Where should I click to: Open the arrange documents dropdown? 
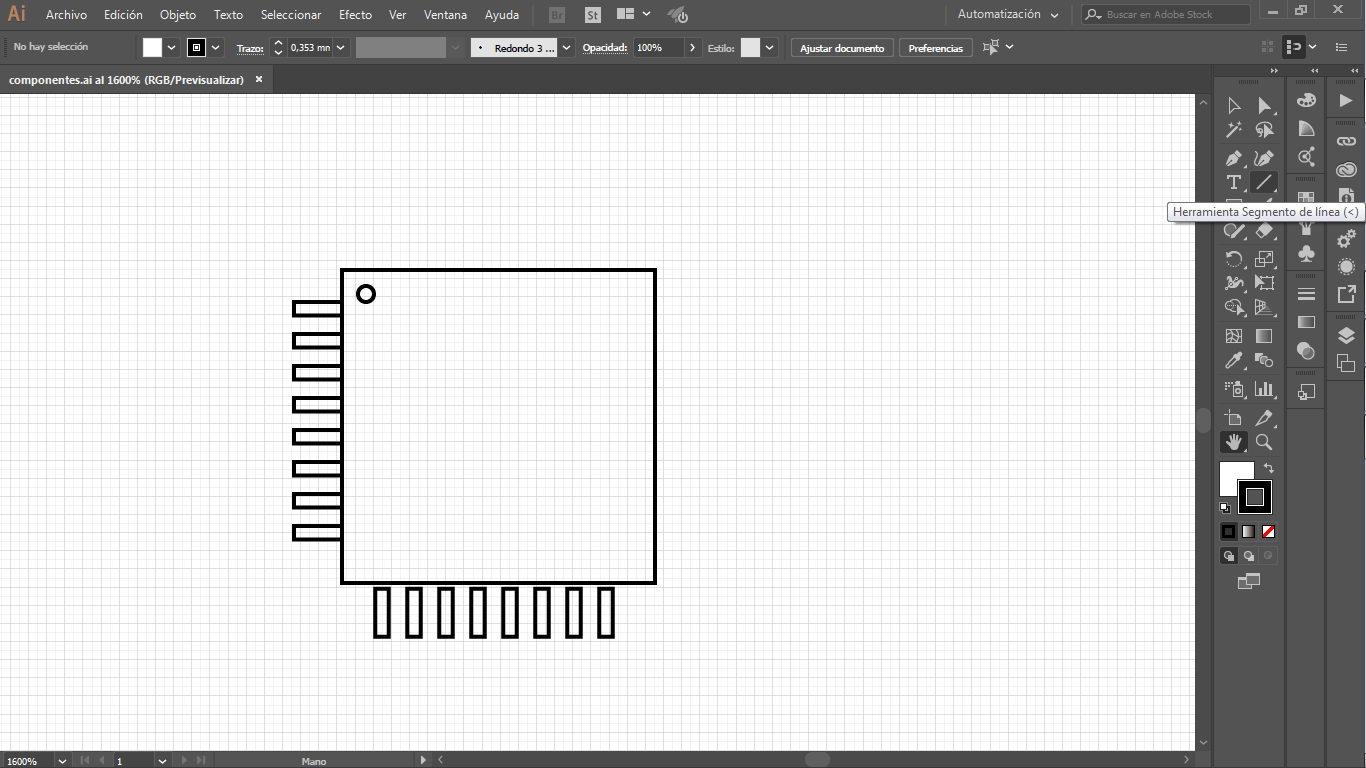click(634, 15)
